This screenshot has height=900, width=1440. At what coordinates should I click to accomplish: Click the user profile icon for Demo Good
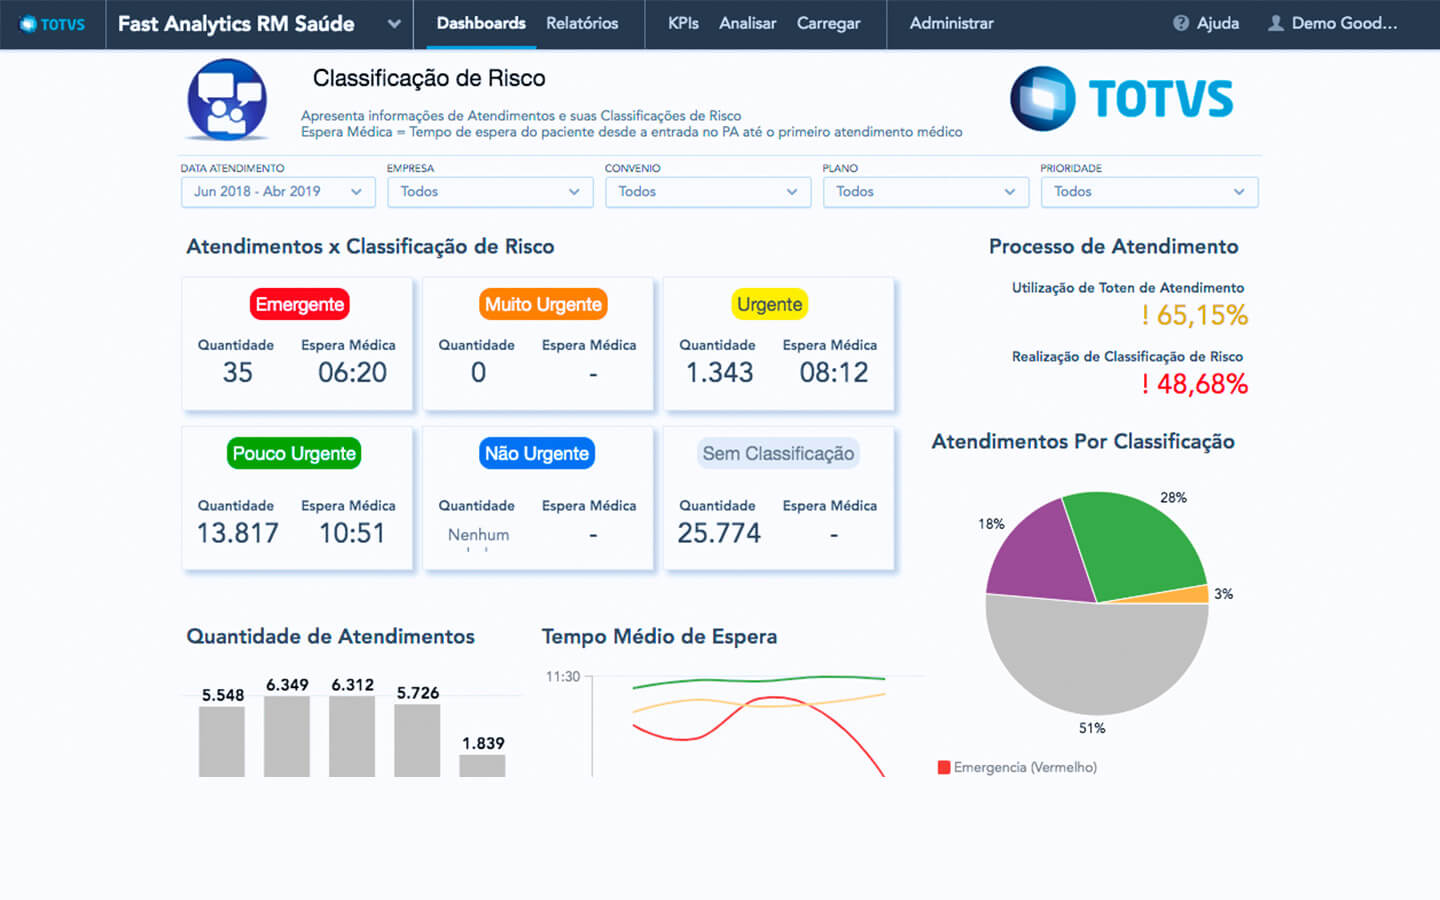[x=1276, y=23]
